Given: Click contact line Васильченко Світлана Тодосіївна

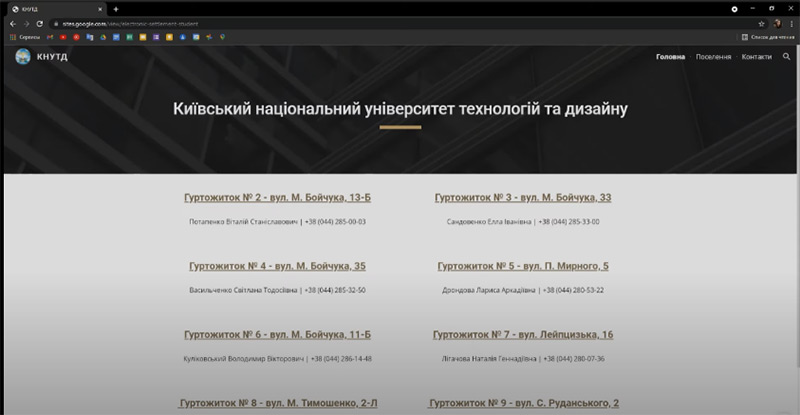Looking at the screenshot, I should pos(278,290).
